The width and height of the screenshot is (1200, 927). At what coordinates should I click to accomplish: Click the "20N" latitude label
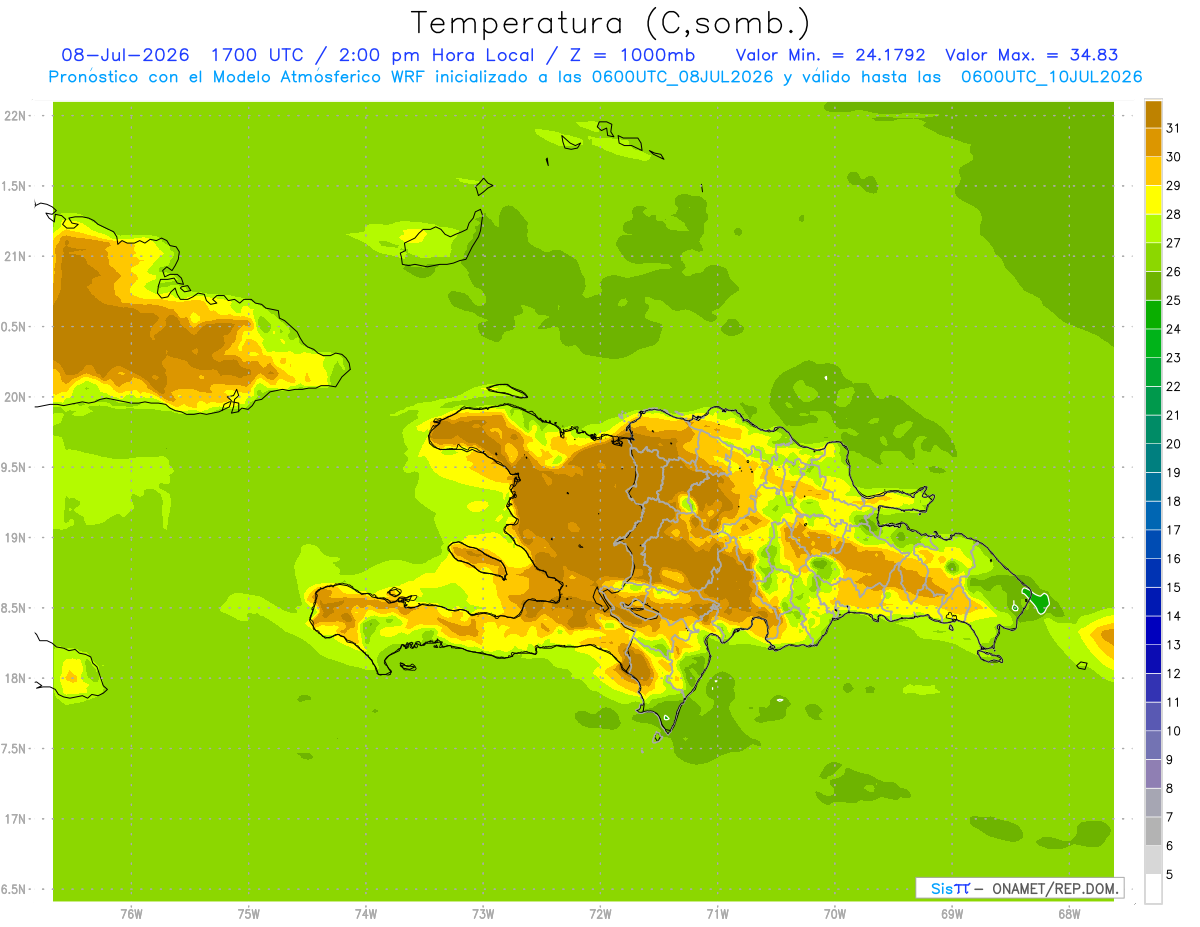pos(15,397)
